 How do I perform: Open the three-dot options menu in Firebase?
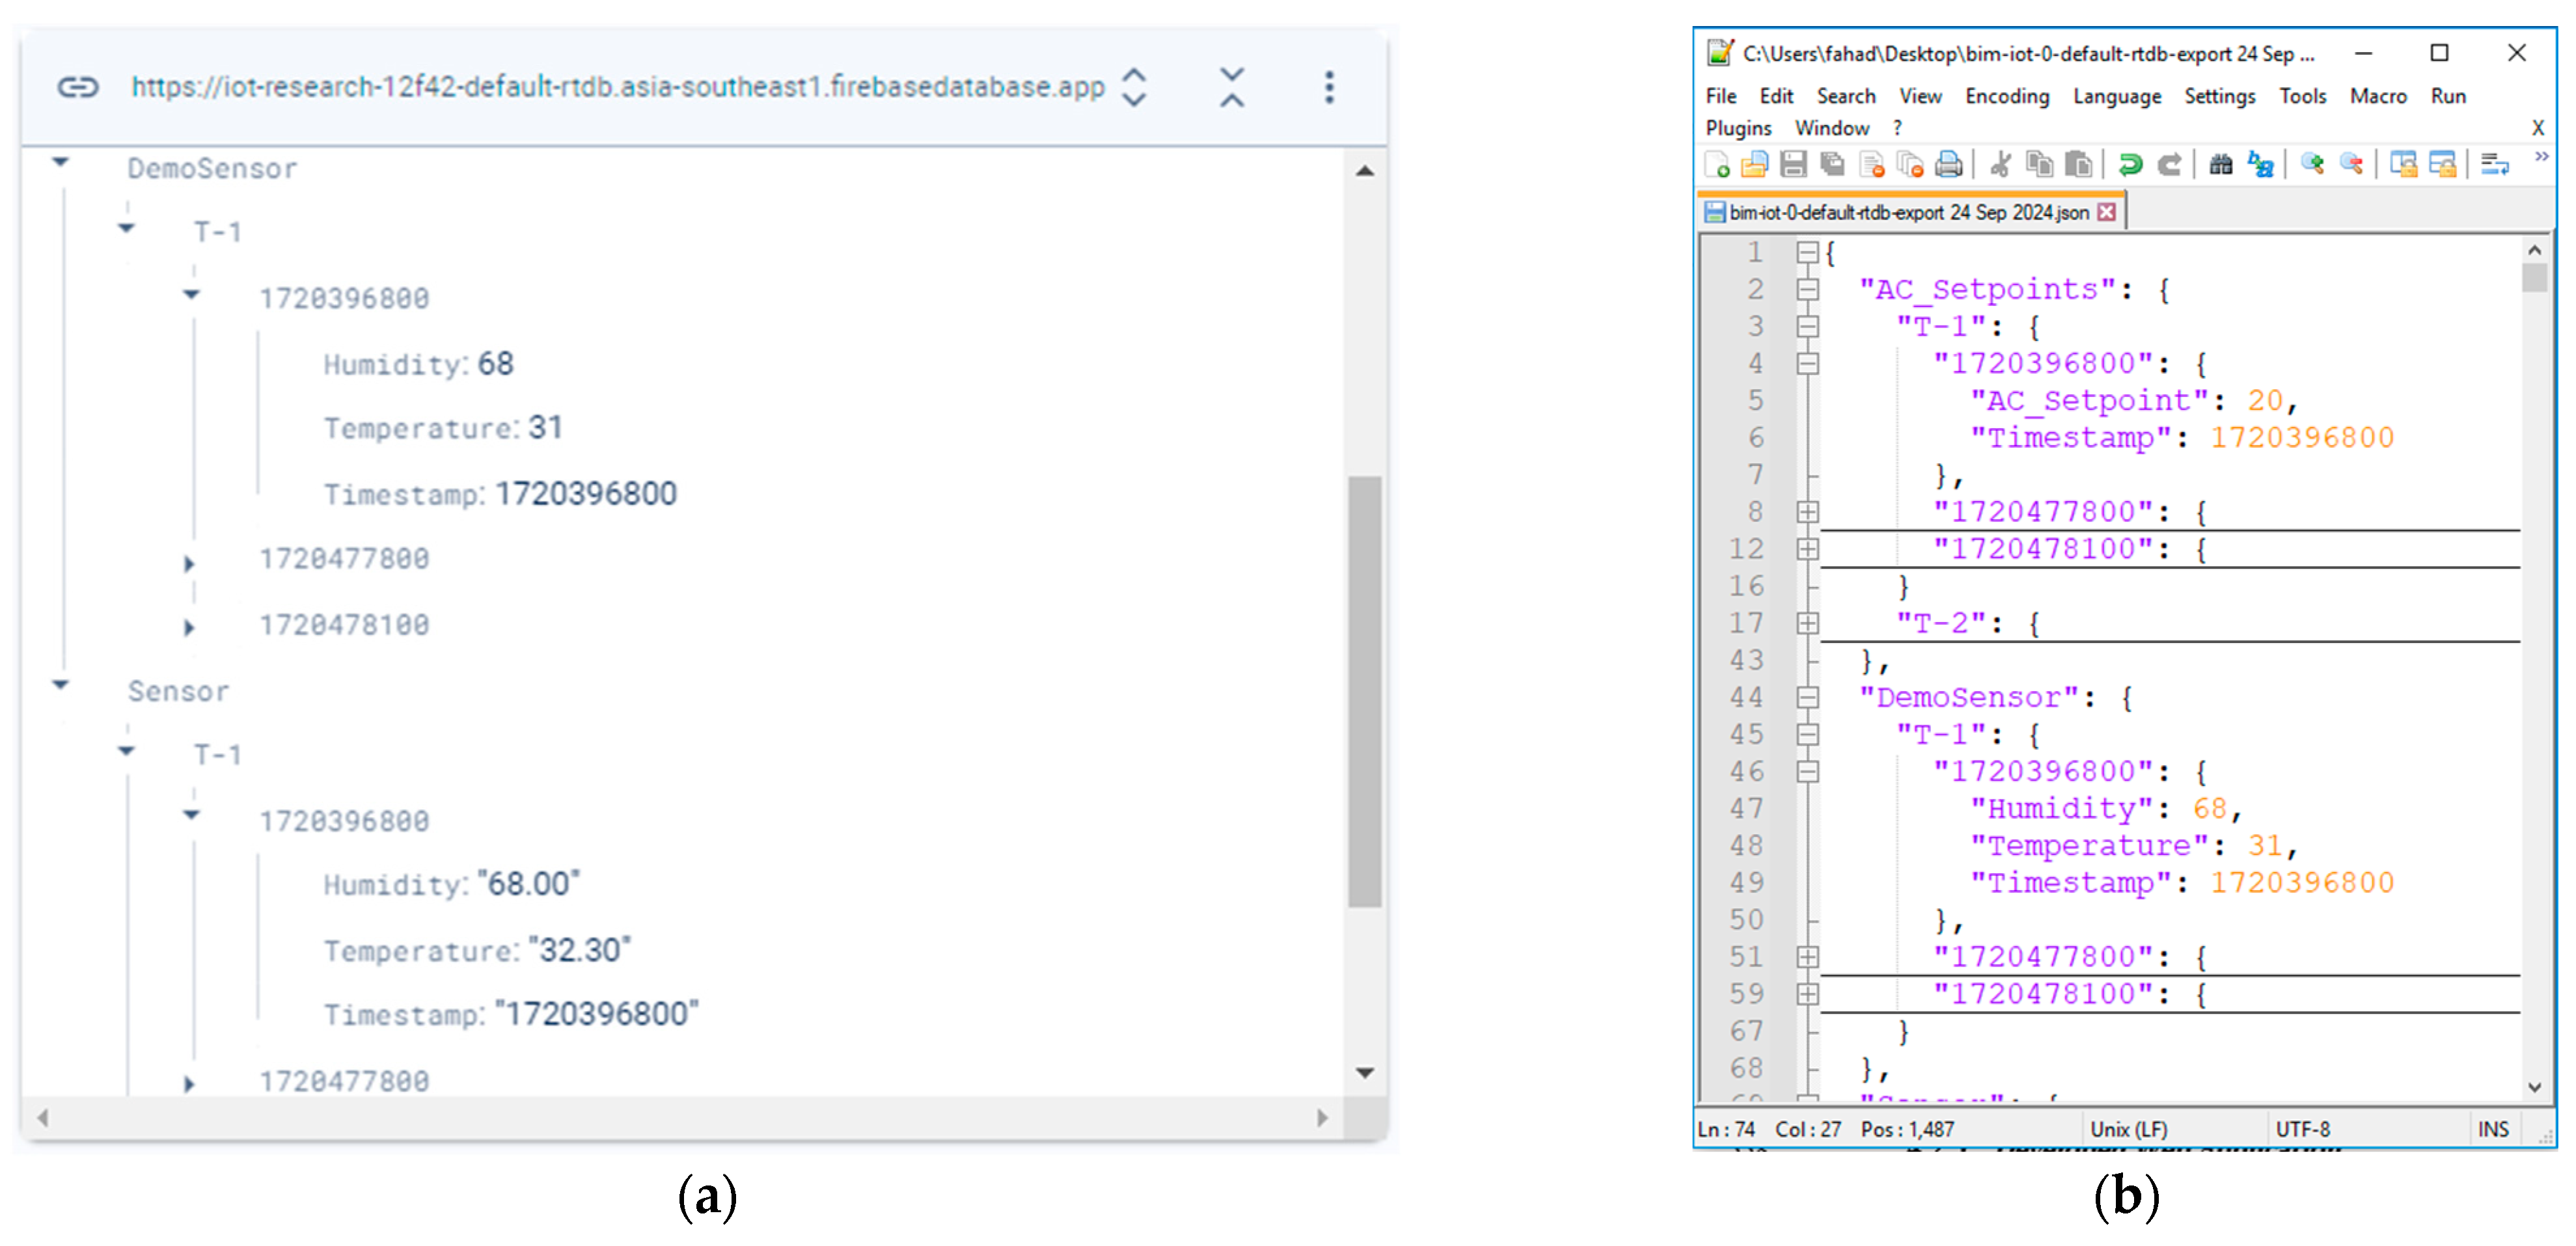coord(1329,88)
